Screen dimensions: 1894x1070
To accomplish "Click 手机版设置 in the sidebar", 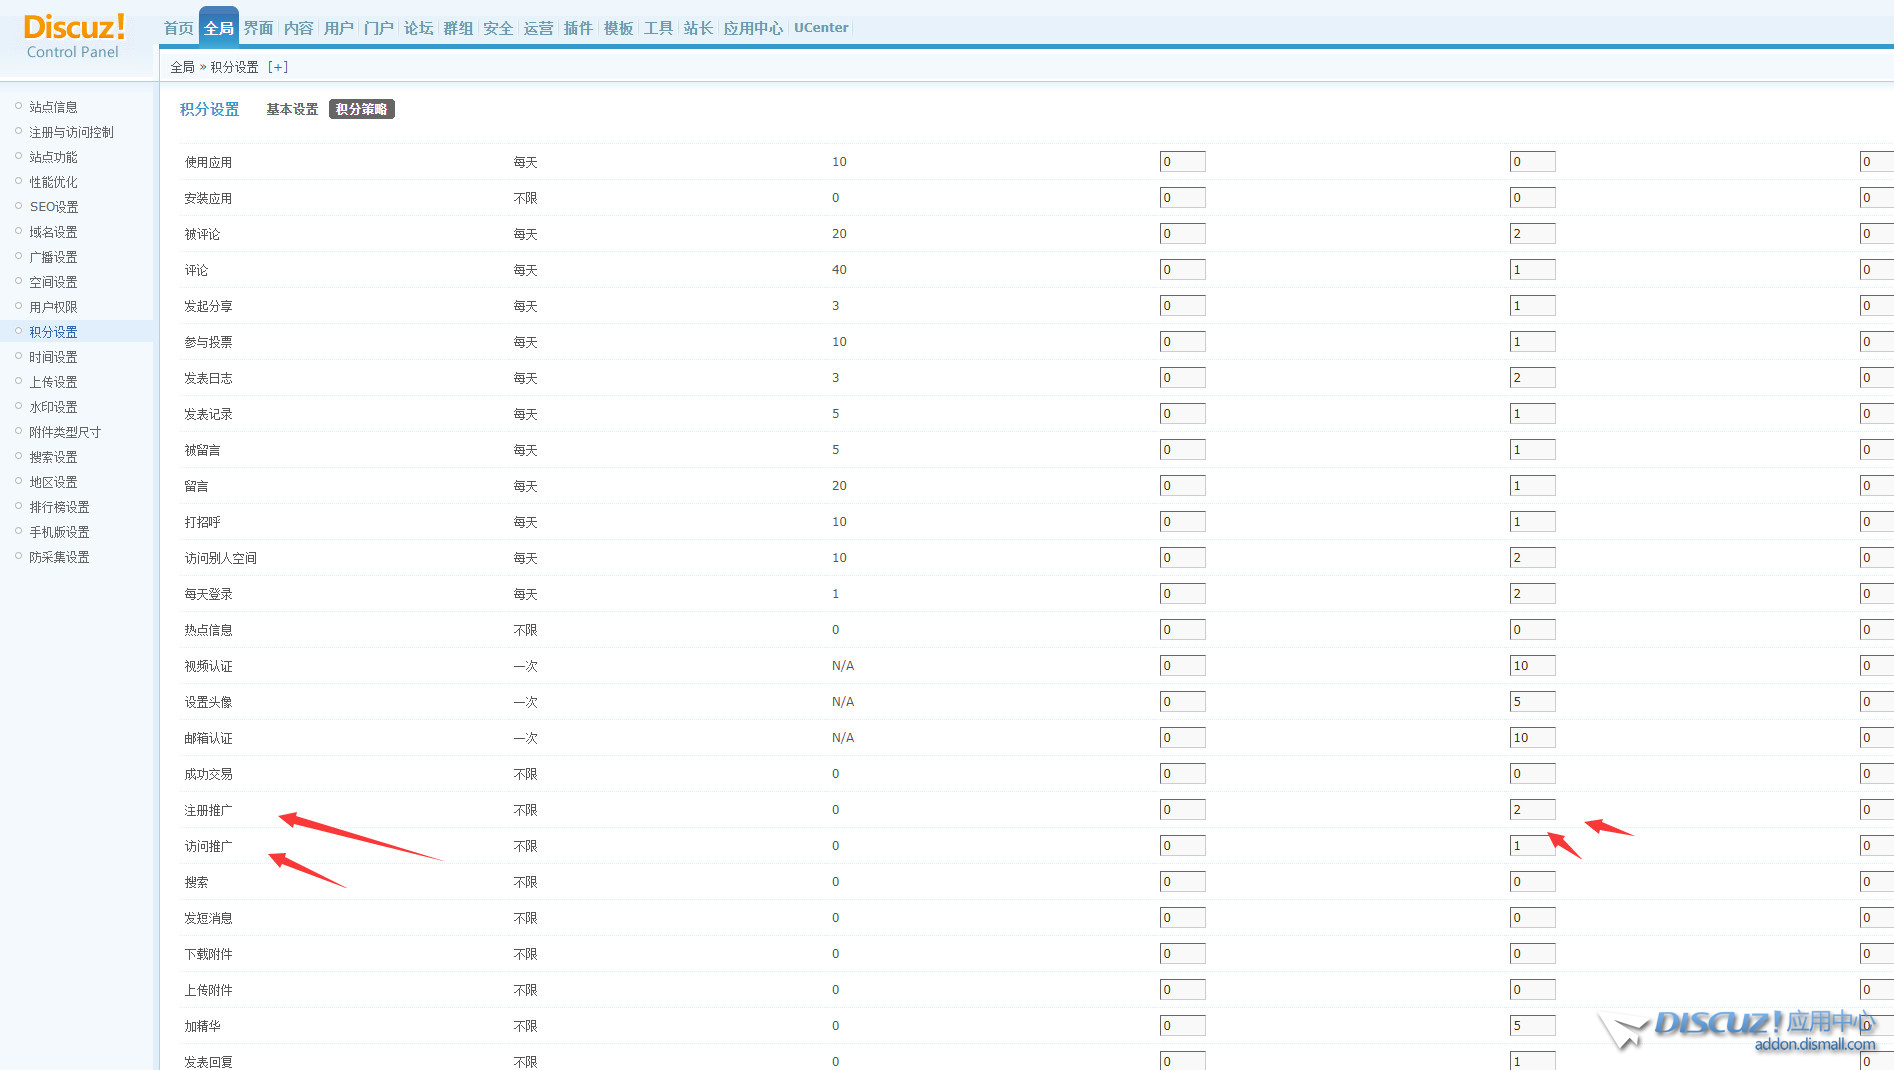I will tap(59, 532).
